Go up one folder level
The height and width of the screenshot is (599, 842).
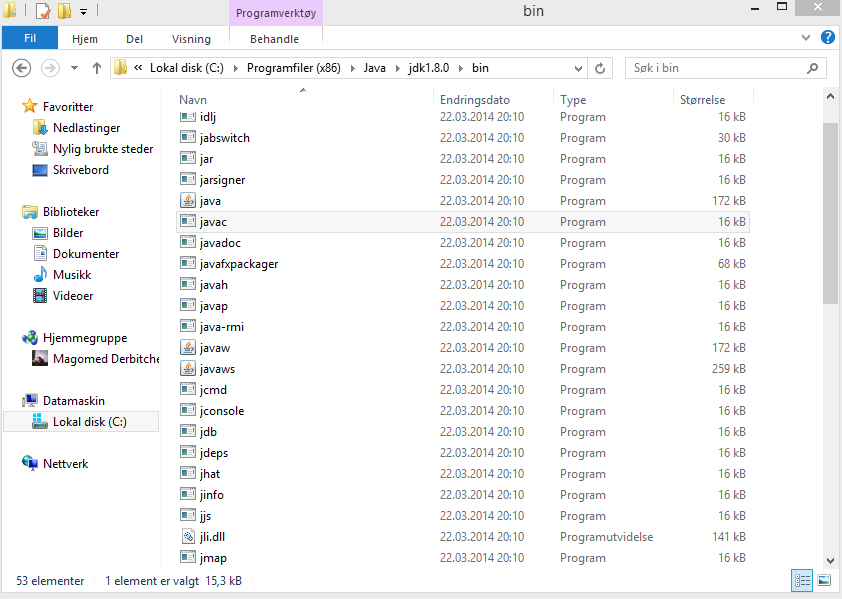pyautogui.click(x=97, y=68)
